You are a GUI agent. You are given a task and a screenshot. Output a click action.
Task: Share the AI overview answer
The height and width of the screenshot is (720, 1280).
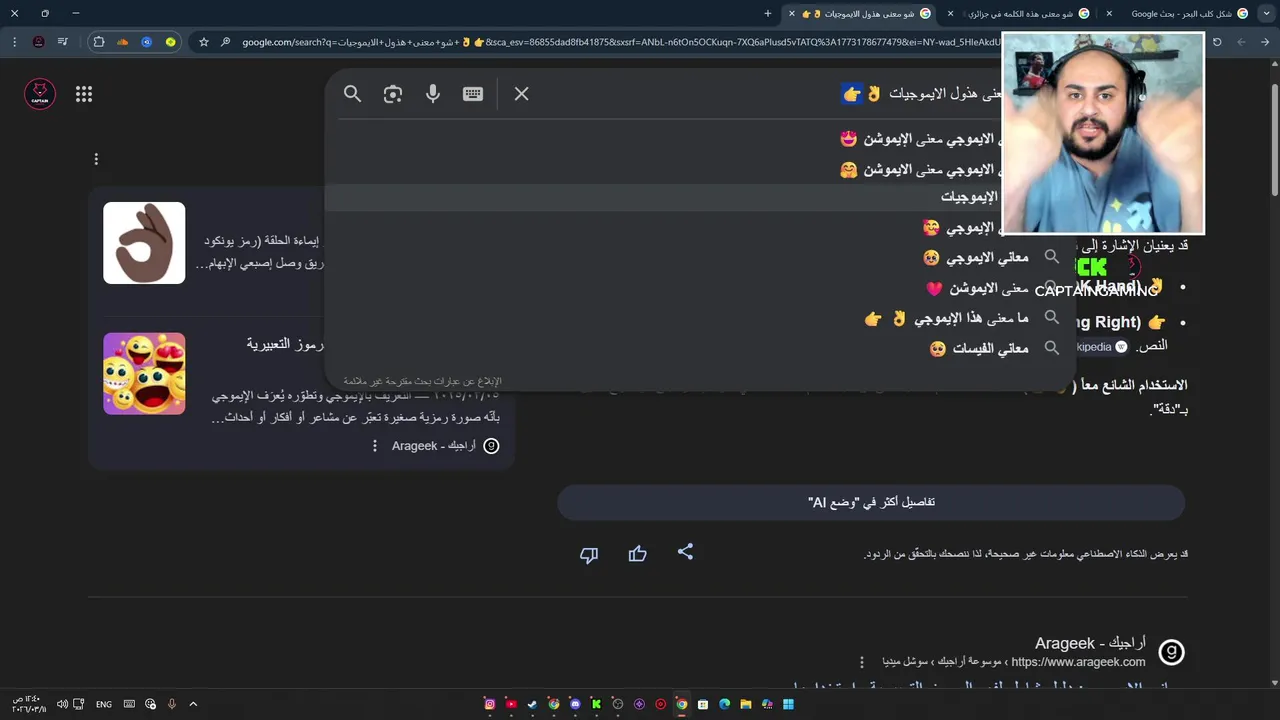[x=685, y=552]
